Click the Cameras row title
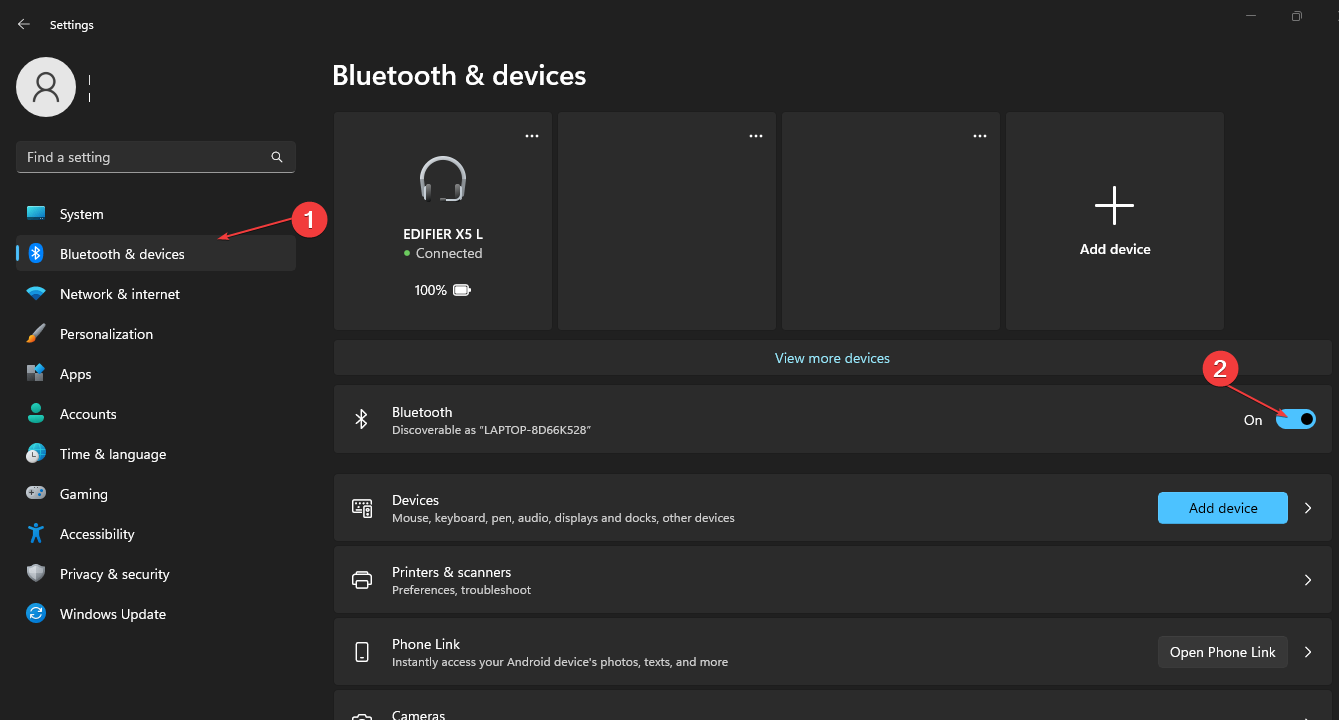The width and height of the screenshot is (1339, 720). pyautogui.click(x=418, y=715)
